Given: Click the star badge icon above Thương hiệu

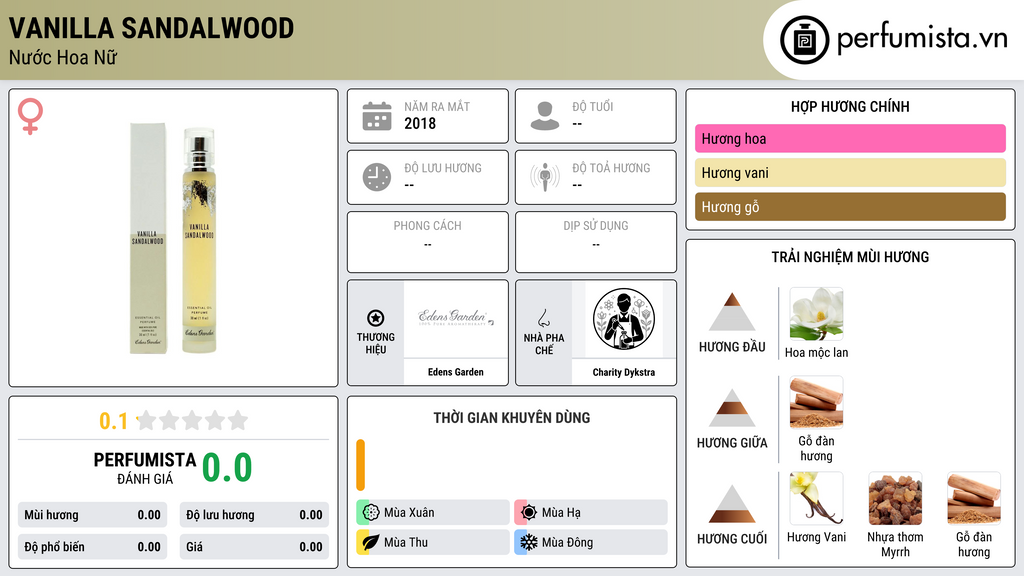Looking at the screenshot, I should point(376,318).
